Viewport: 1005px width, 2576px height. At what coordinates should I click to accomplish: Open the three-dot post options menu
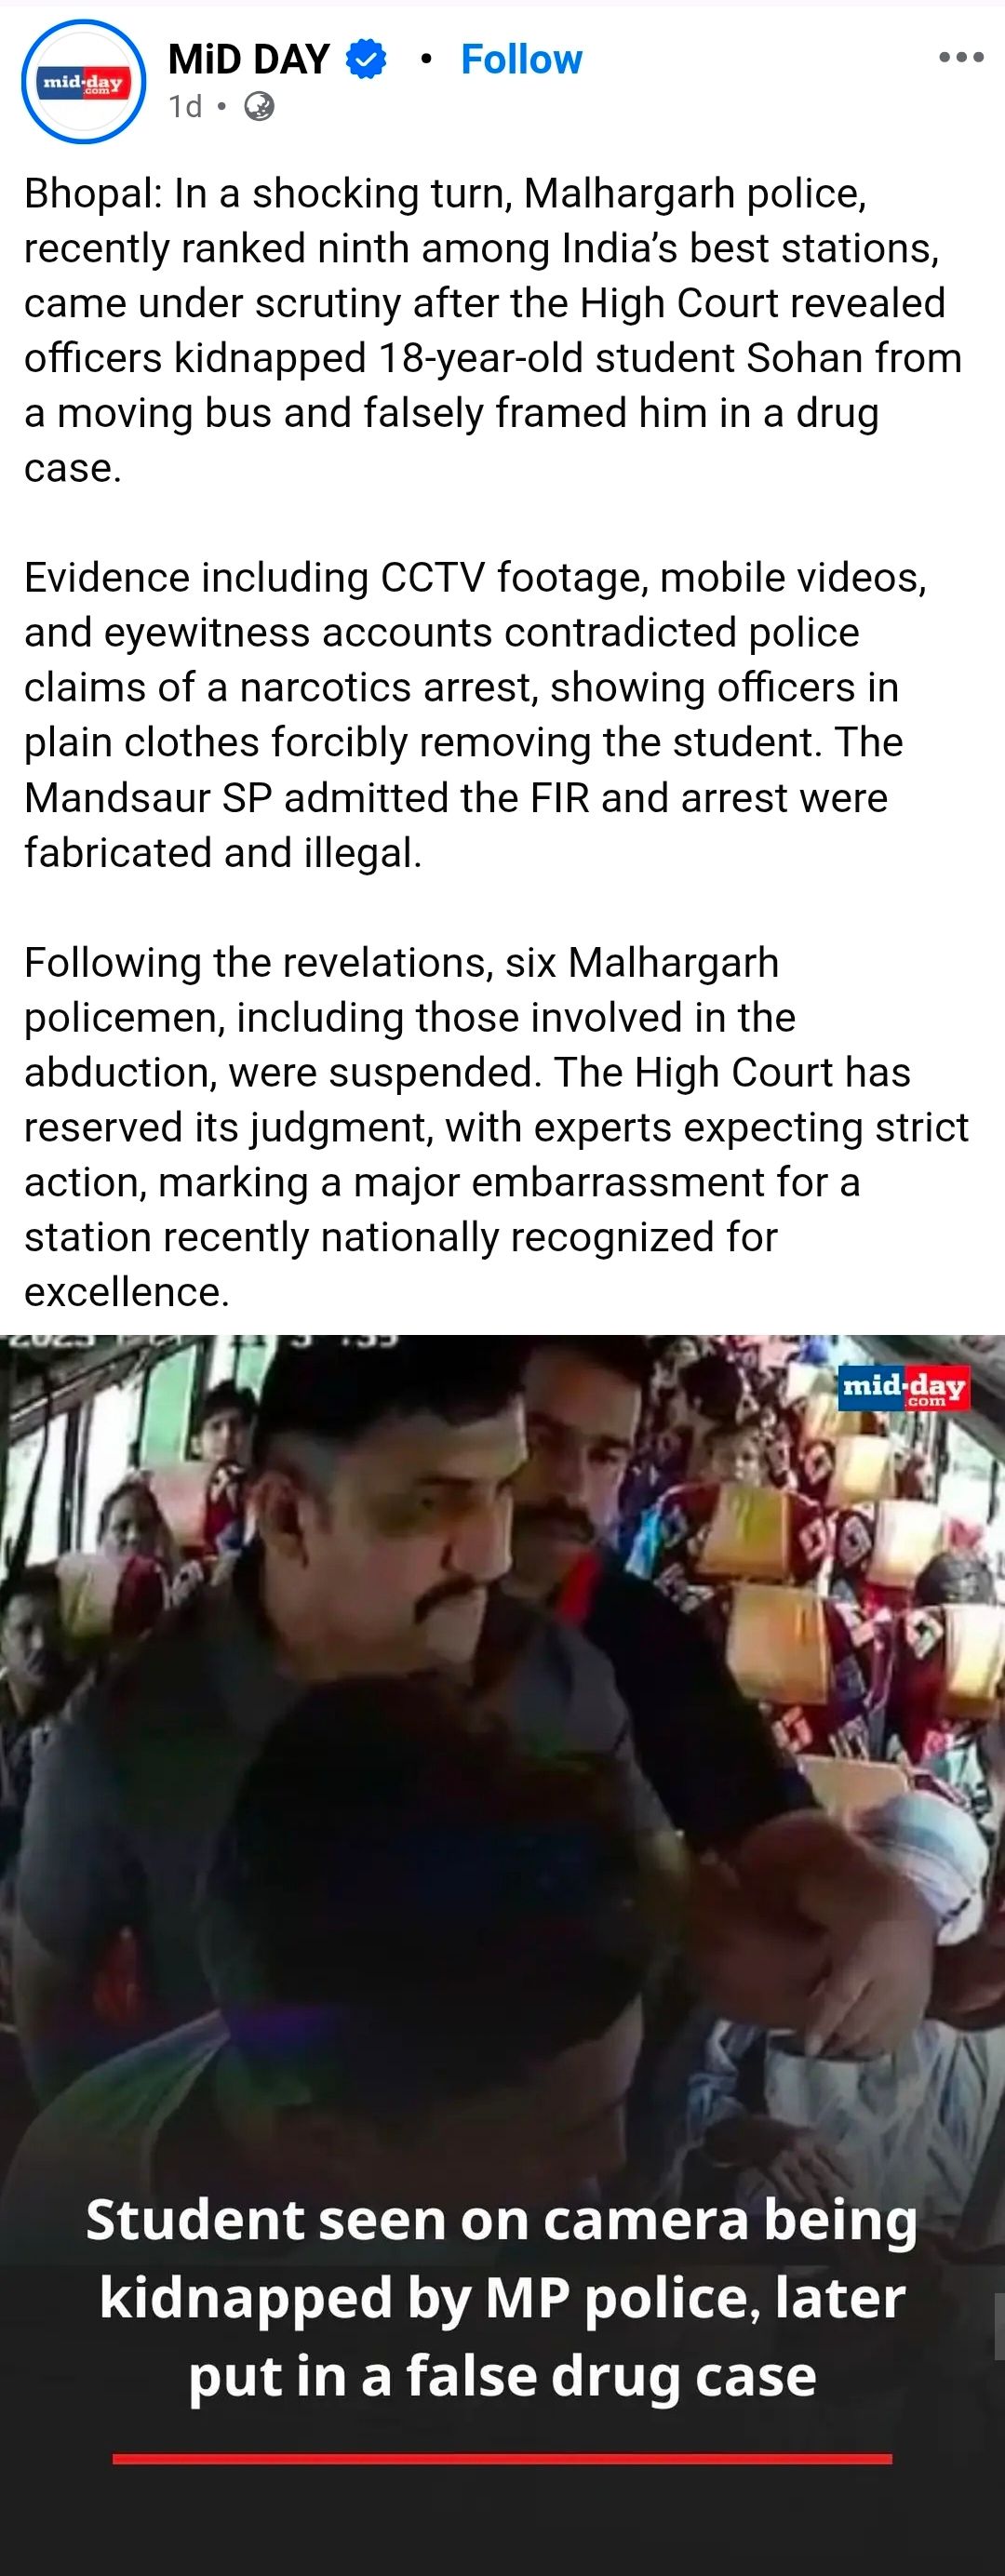961,57
